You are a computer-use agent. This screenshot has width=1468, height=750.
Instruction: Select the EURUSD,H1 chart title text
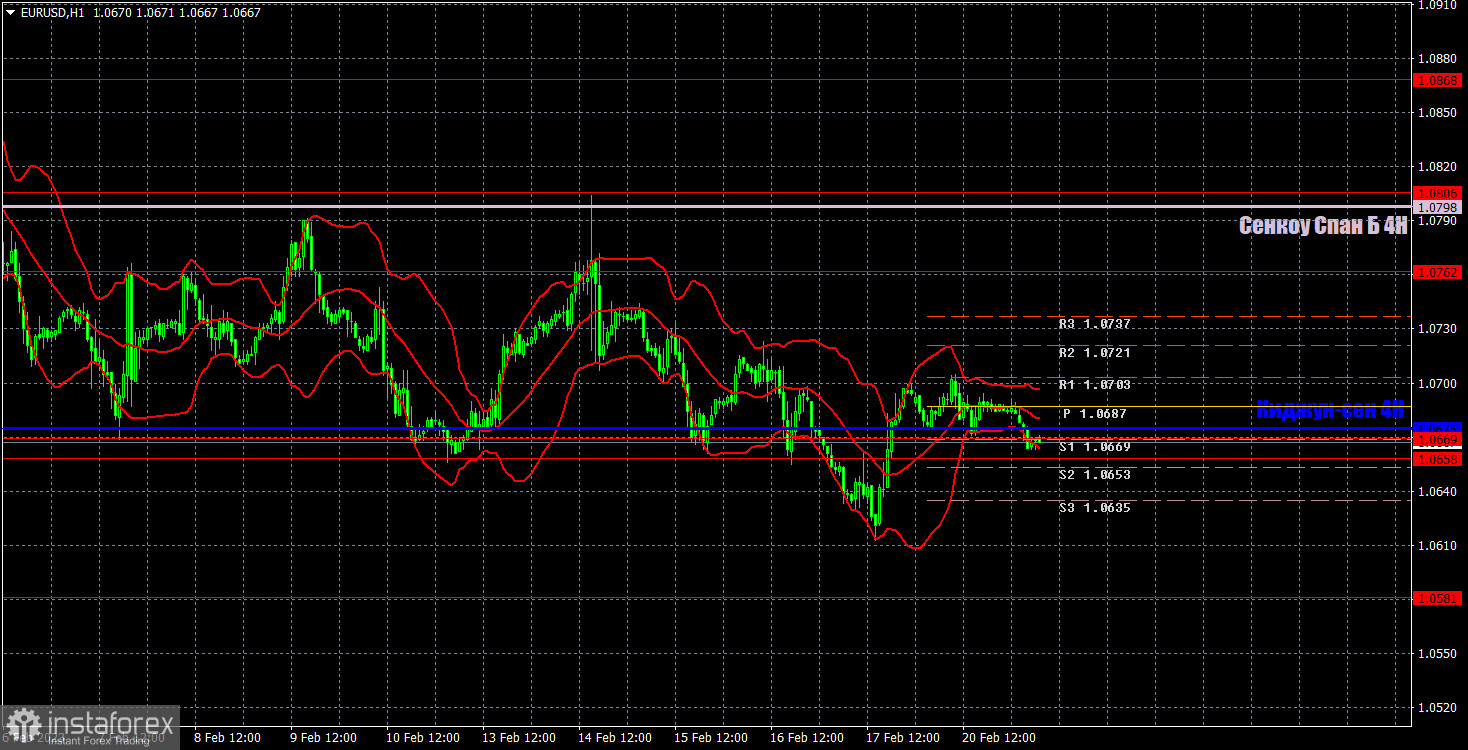coord(51,13)
